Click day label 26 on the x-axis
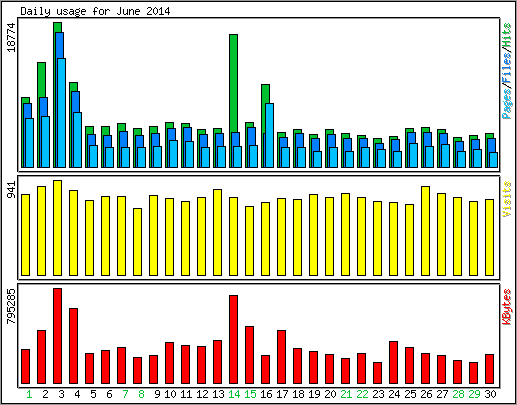This screenshot has height=405, width=517. point(426,395)
